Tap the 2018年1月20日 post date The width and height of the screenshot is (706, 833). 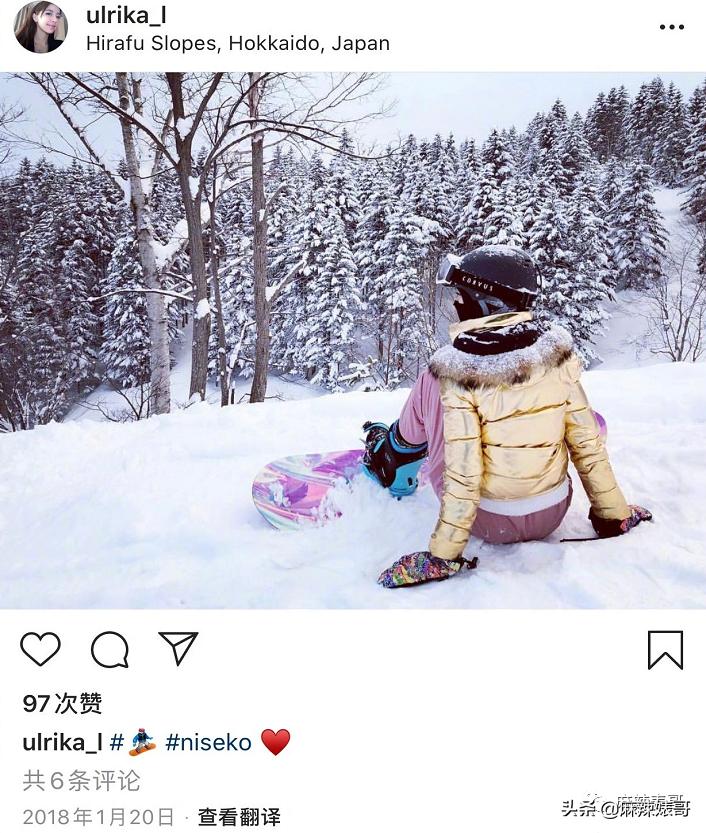point(98,817)
